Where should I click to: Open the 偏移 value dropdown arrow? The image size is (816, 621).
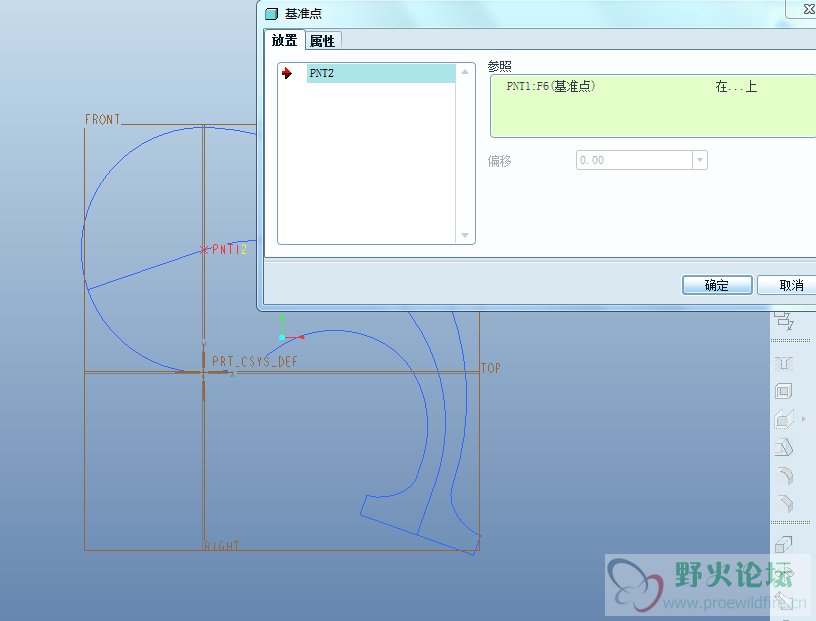[x=700, y=160]
